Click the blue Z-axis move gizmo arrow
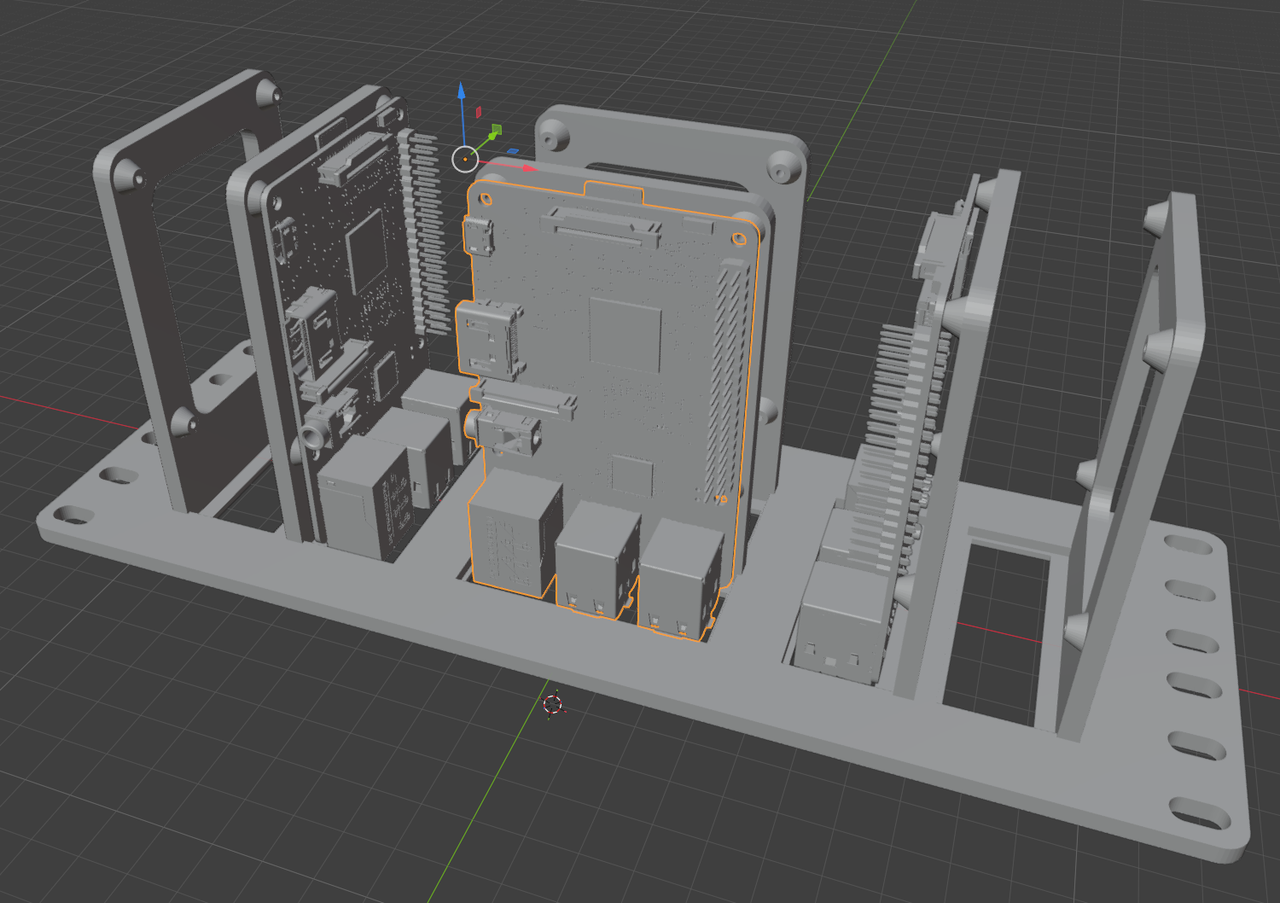1280x903 pixels. pos(461,93)
